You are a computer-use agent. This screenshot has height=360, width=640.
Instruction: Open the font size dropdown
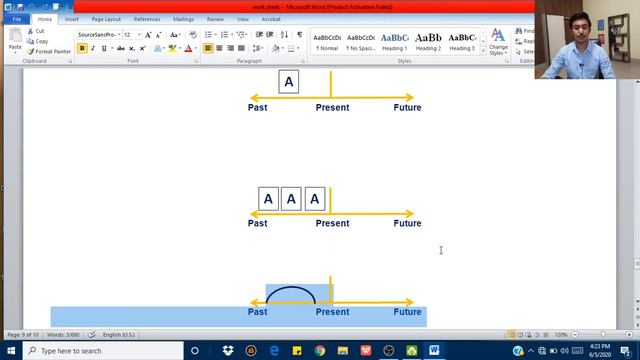[139, 35]
